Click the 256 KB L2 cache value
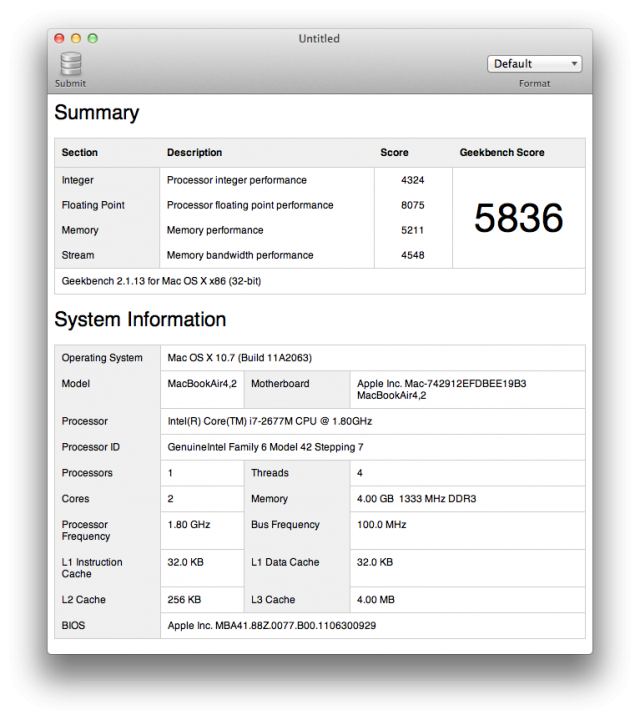This screenshot has height=721, width=640. tap(184, 600)
